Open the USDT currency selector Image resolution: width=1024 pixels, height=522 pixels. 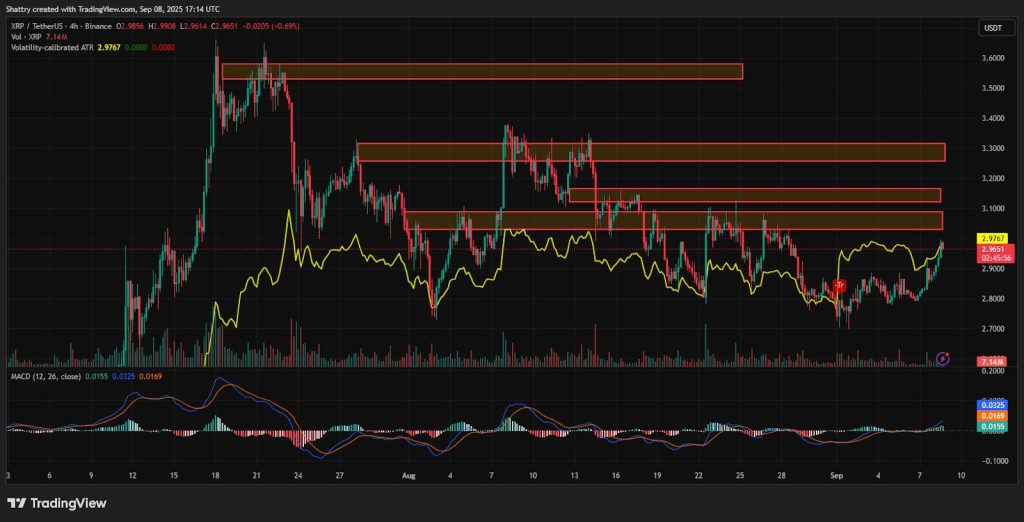tap(992, 27)
